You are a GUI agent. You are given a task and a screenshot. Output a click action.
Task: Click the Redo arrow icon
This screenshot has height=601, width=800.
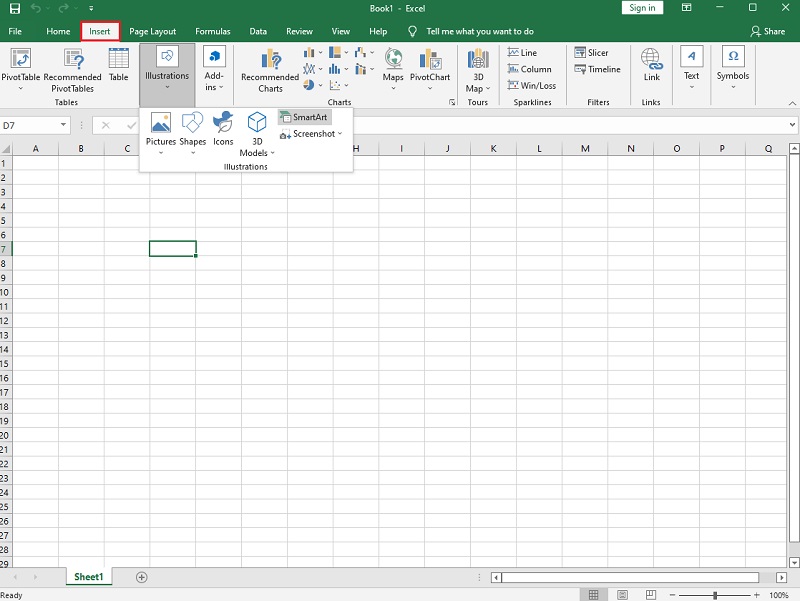(x=63, y=8)
